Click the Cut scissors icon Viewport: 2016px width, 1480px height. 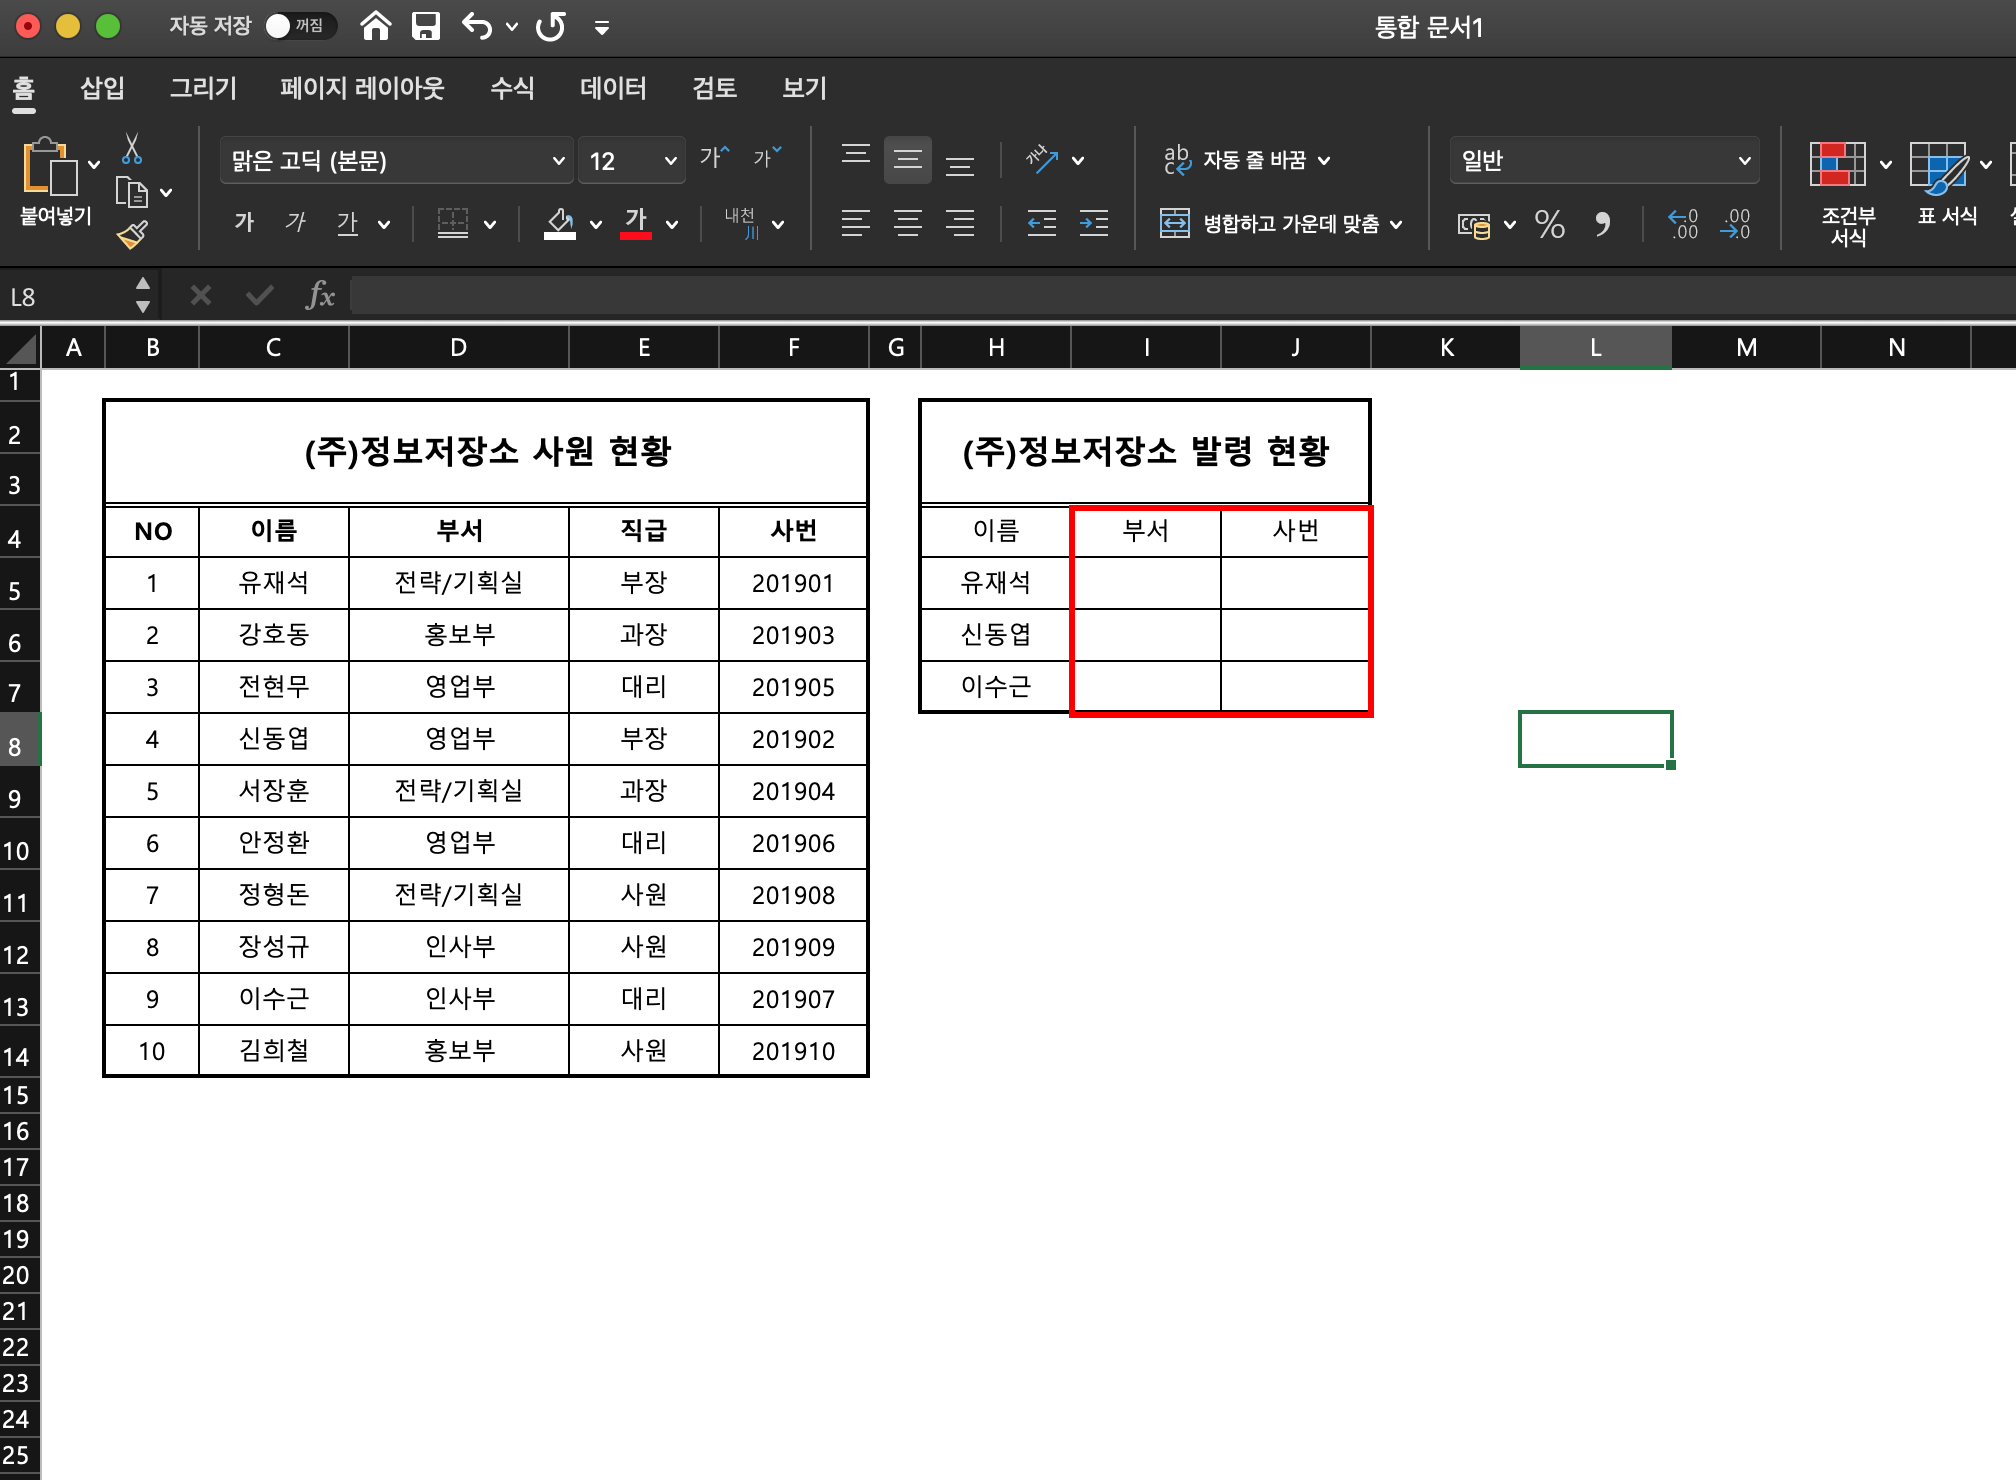(x=132, y=150)
